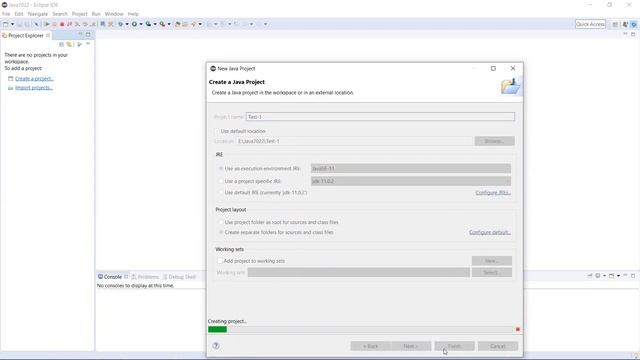Viewport: 640px width, 360px height.
Task: Open the Navigate menu
Action: [38, 14]
